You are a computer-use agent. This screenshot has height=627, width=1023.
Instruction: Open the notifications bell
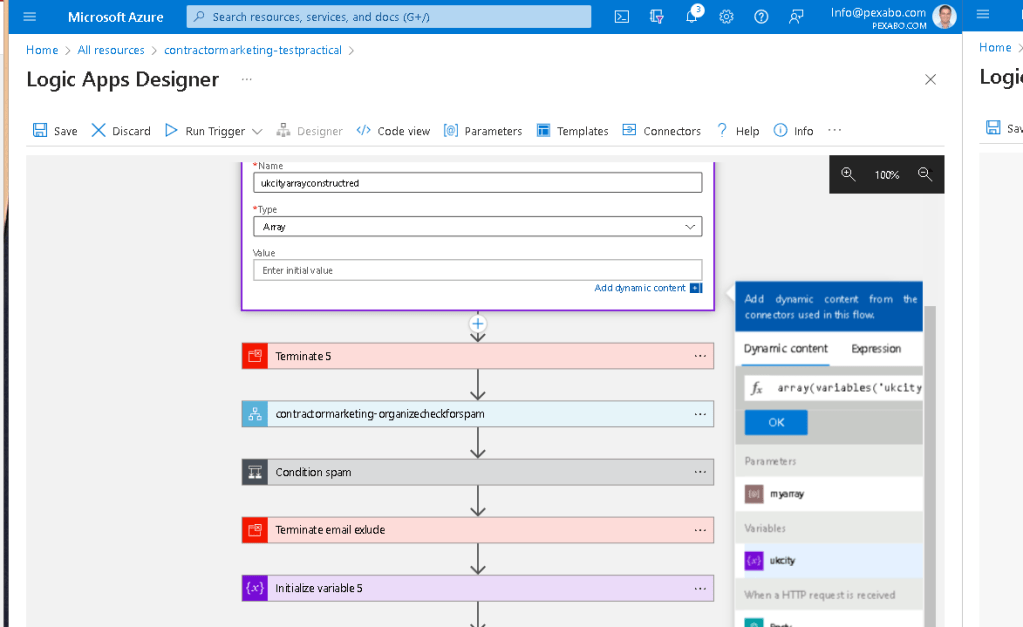coord(692,16)
